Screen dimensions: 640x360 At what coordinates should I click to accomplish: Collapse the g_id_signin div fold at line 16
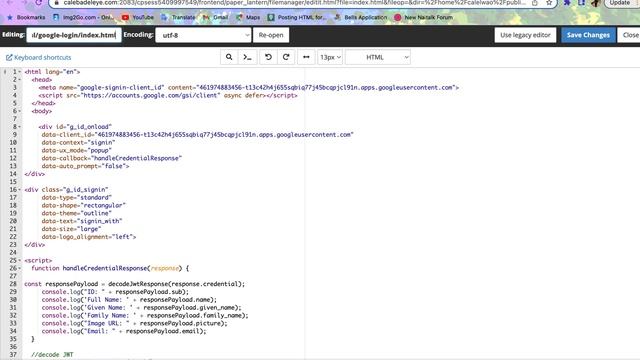tap(20, 190)
